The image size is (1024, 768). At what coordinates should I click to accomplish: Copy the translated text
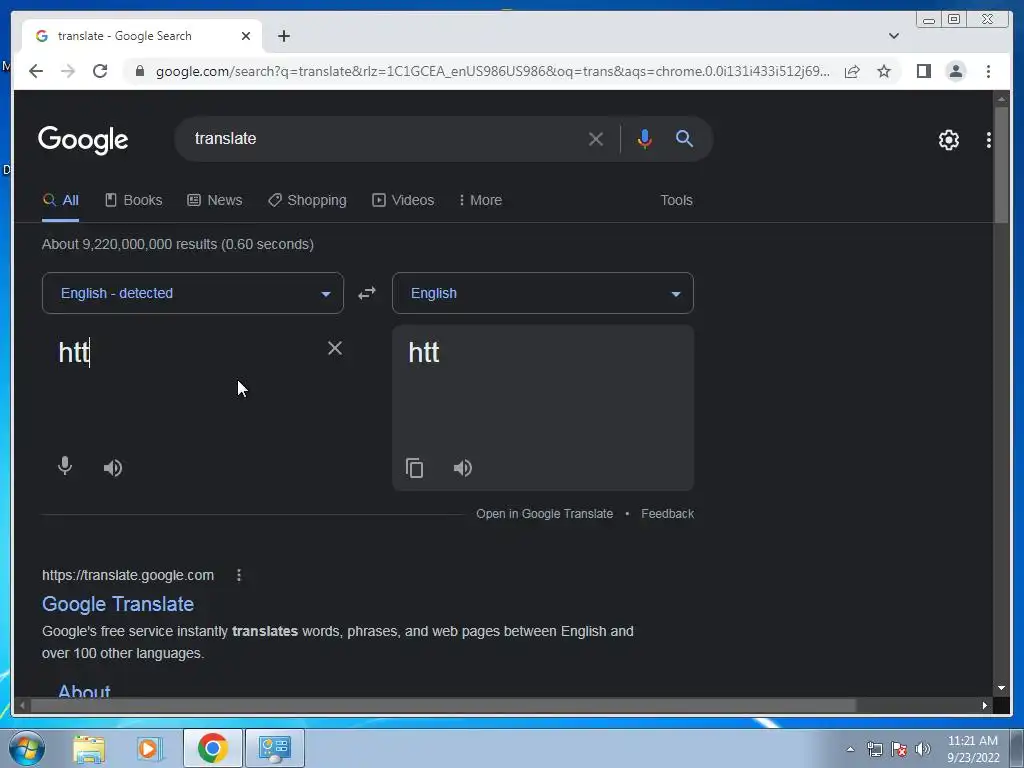coord(415,468)
